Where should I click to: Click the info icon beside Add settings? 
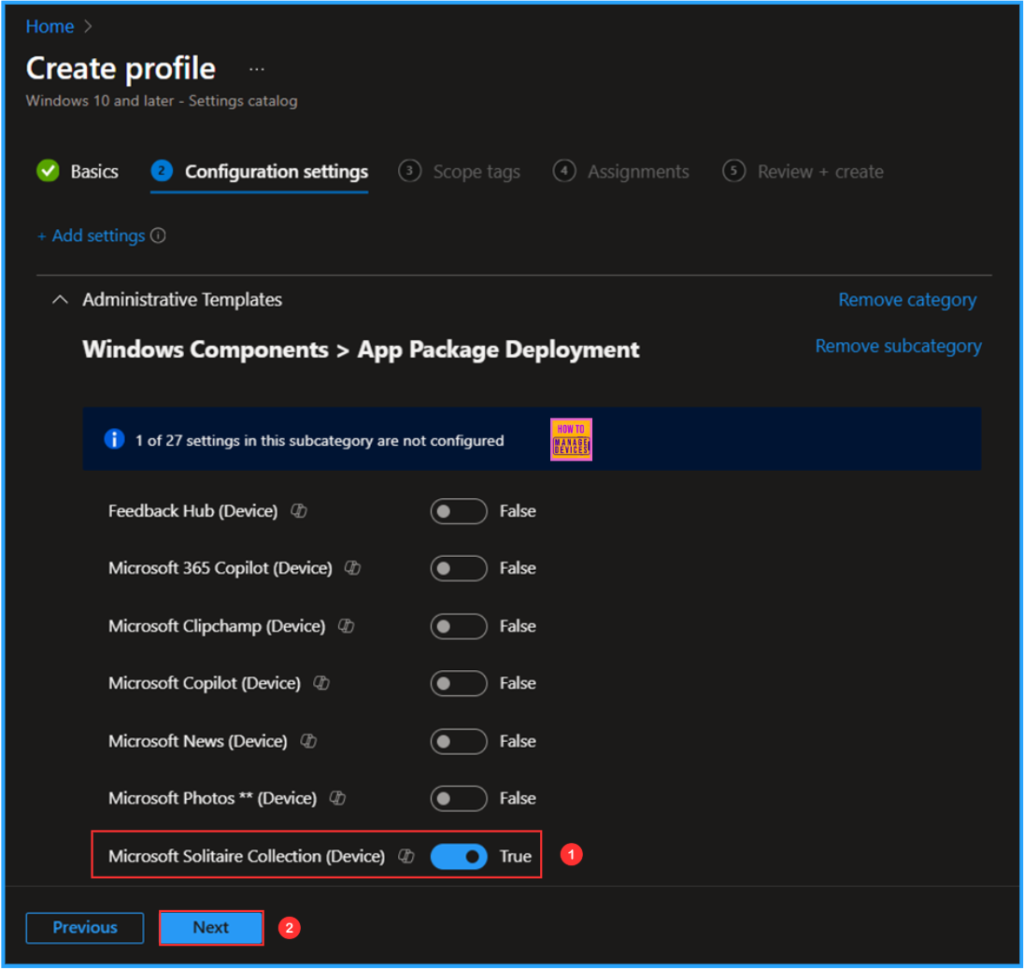[158, 236]
